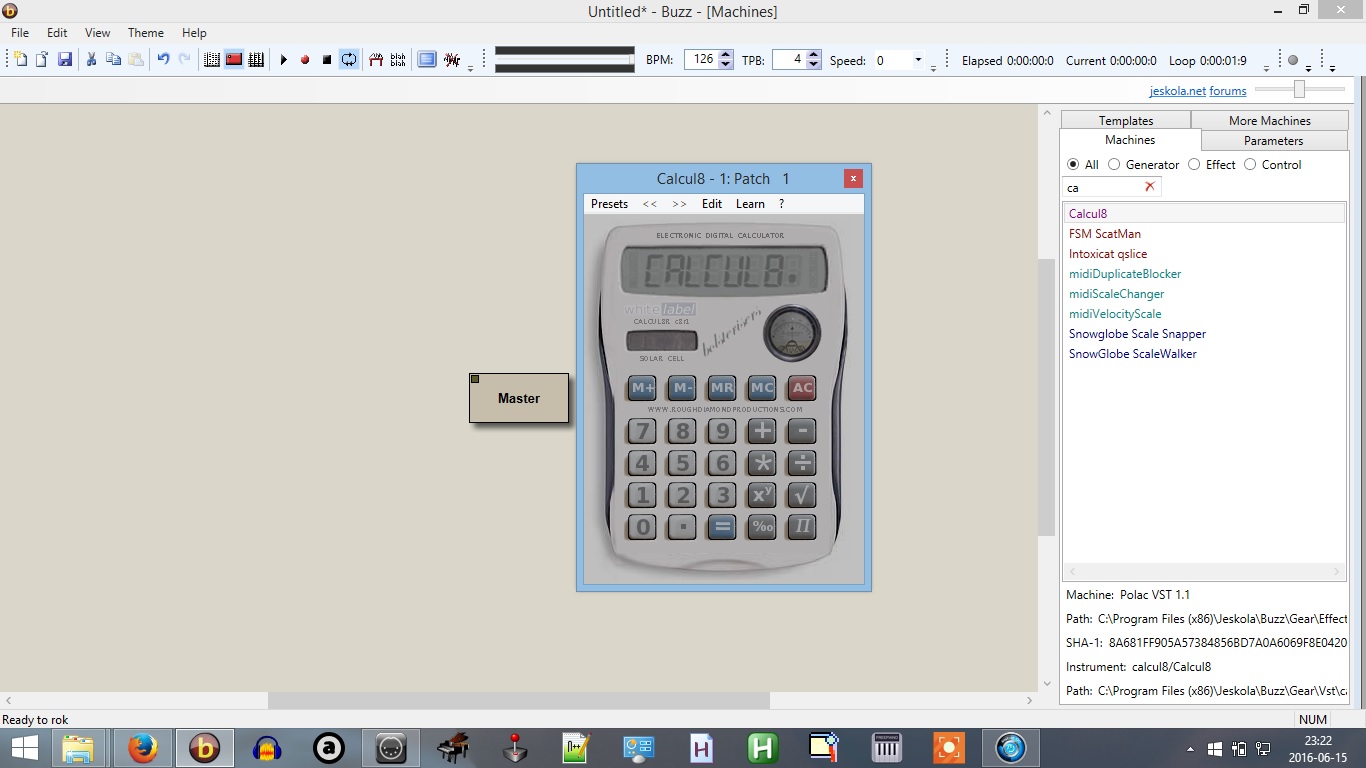The width and height of the screenshot is (1366, 768).
Task: Select the Effect radio button
Action: [x=1193, y=164]
